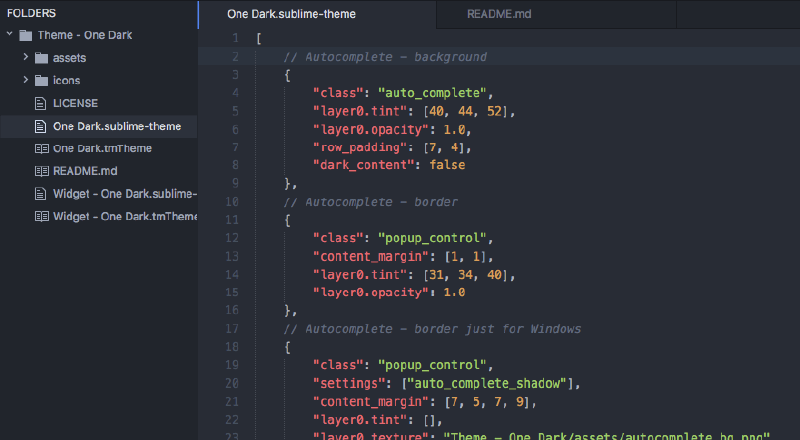Click the icons folder icon
Image resolution: width=800 pixels, height=440 pixels.
click(x=41, y=80)
